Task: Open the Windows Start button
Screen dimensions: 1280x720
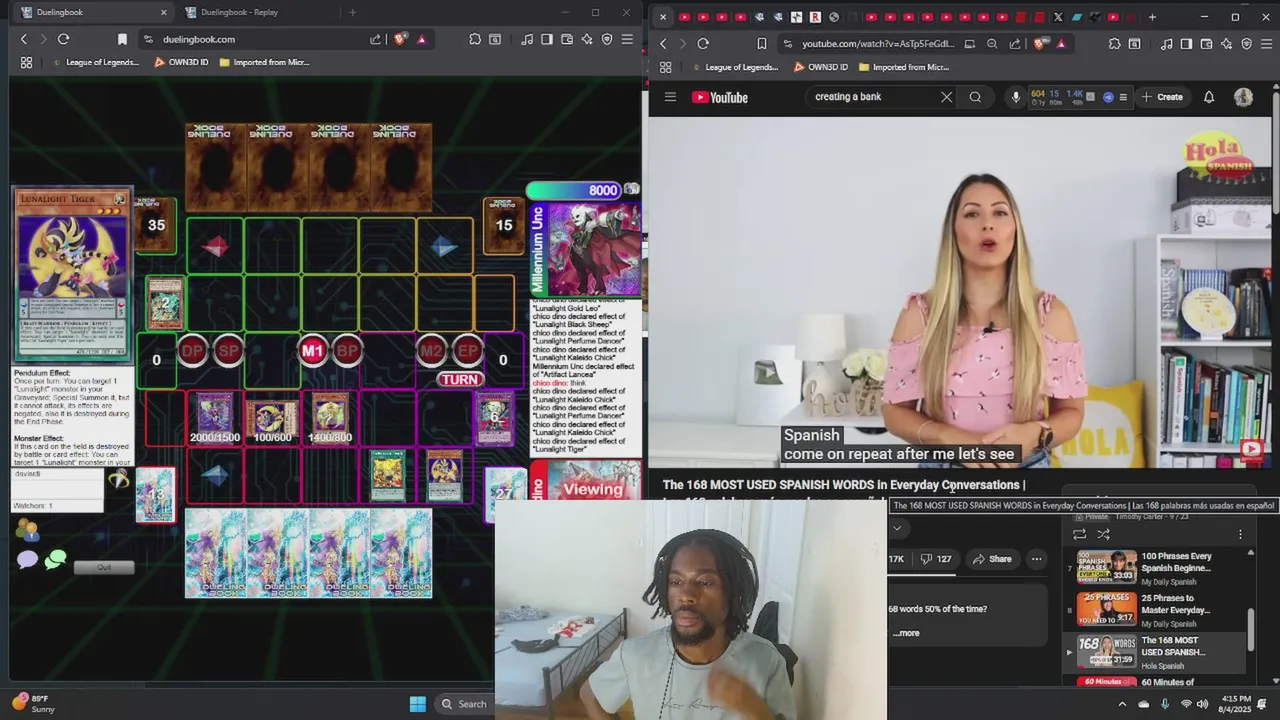Action: 418,704
